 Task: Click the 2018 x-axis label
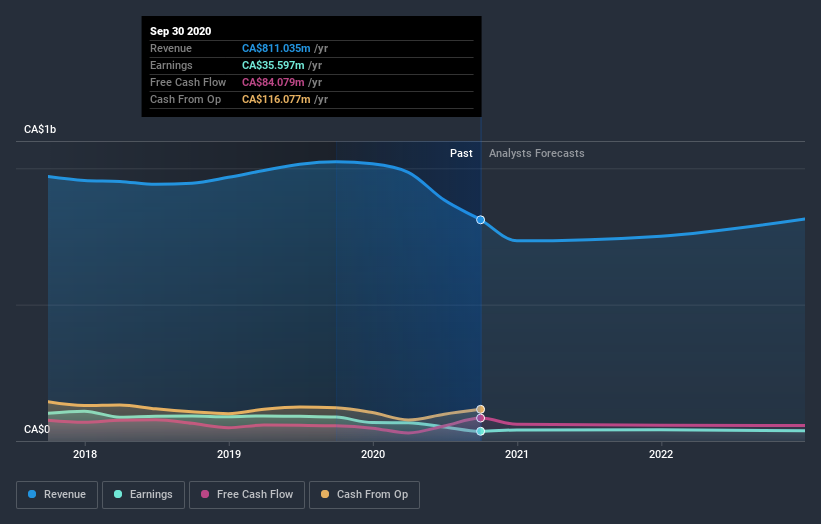(x=85, y=454)
